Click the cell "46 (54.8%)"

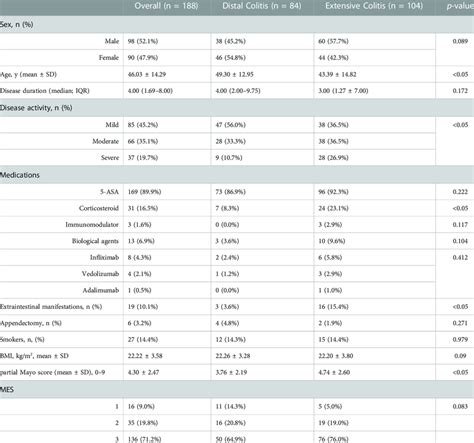click(x=230, y=58)
